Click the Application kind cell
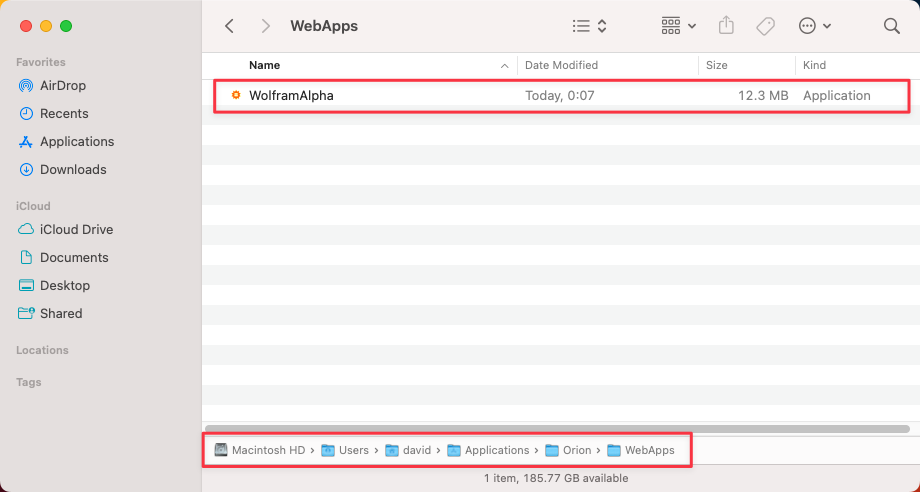Image resolution: width=920 pixels, height=492 pixels. tap(836, 96)
